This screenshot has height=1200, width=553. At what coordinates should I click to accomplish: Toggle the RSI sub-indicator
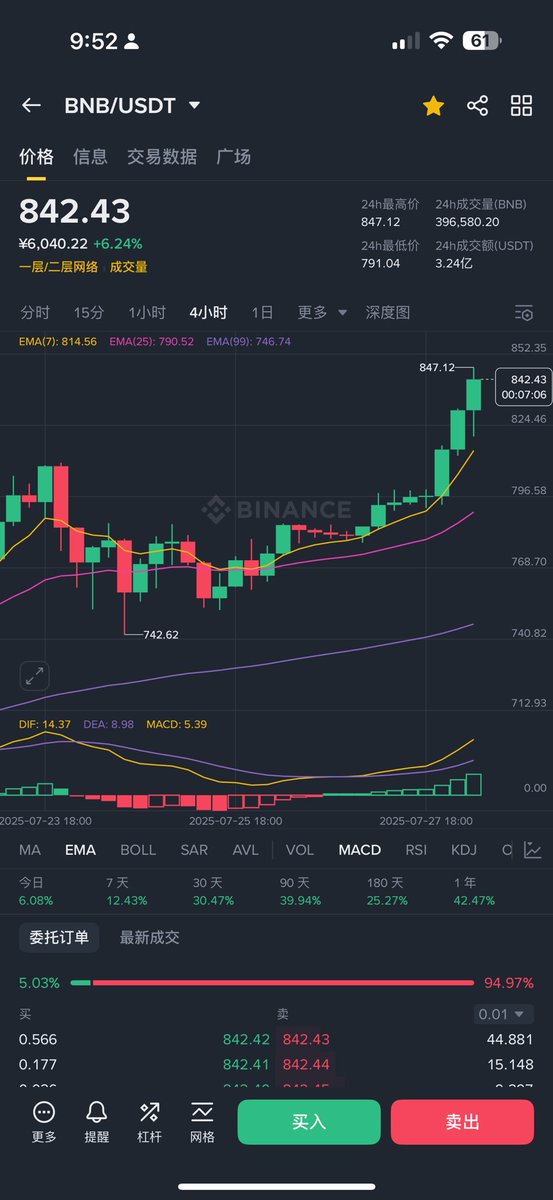coord(416,850)
